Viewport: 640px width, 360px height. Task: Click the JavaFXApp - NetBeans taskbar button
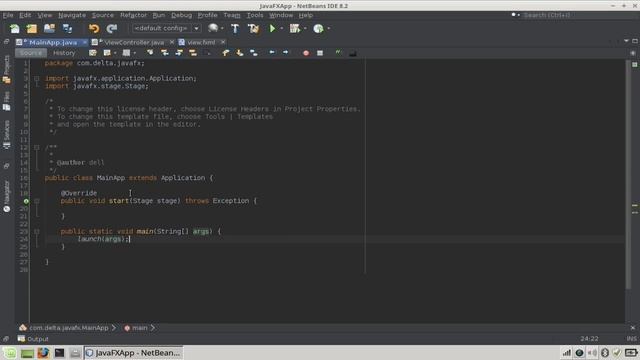tap(133, 353)
